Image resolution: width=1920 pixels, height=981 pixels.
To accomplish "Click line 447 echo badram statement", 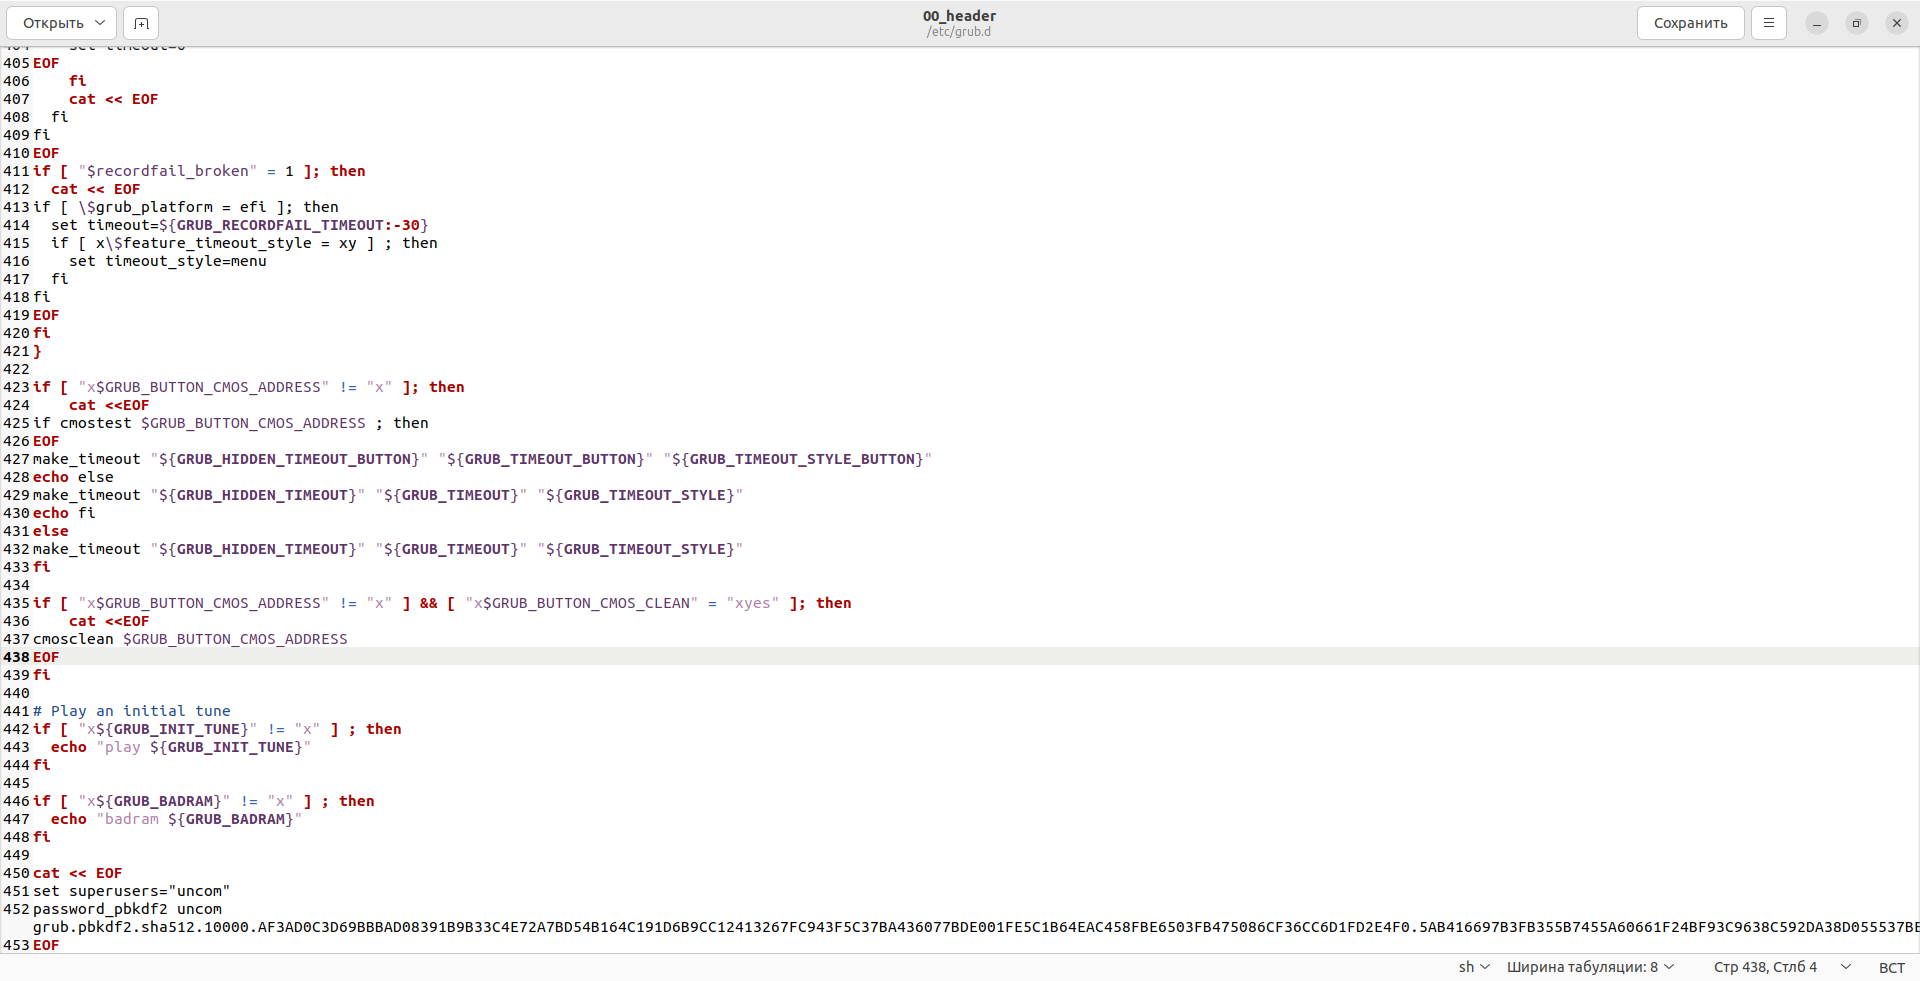I will 176,819.
